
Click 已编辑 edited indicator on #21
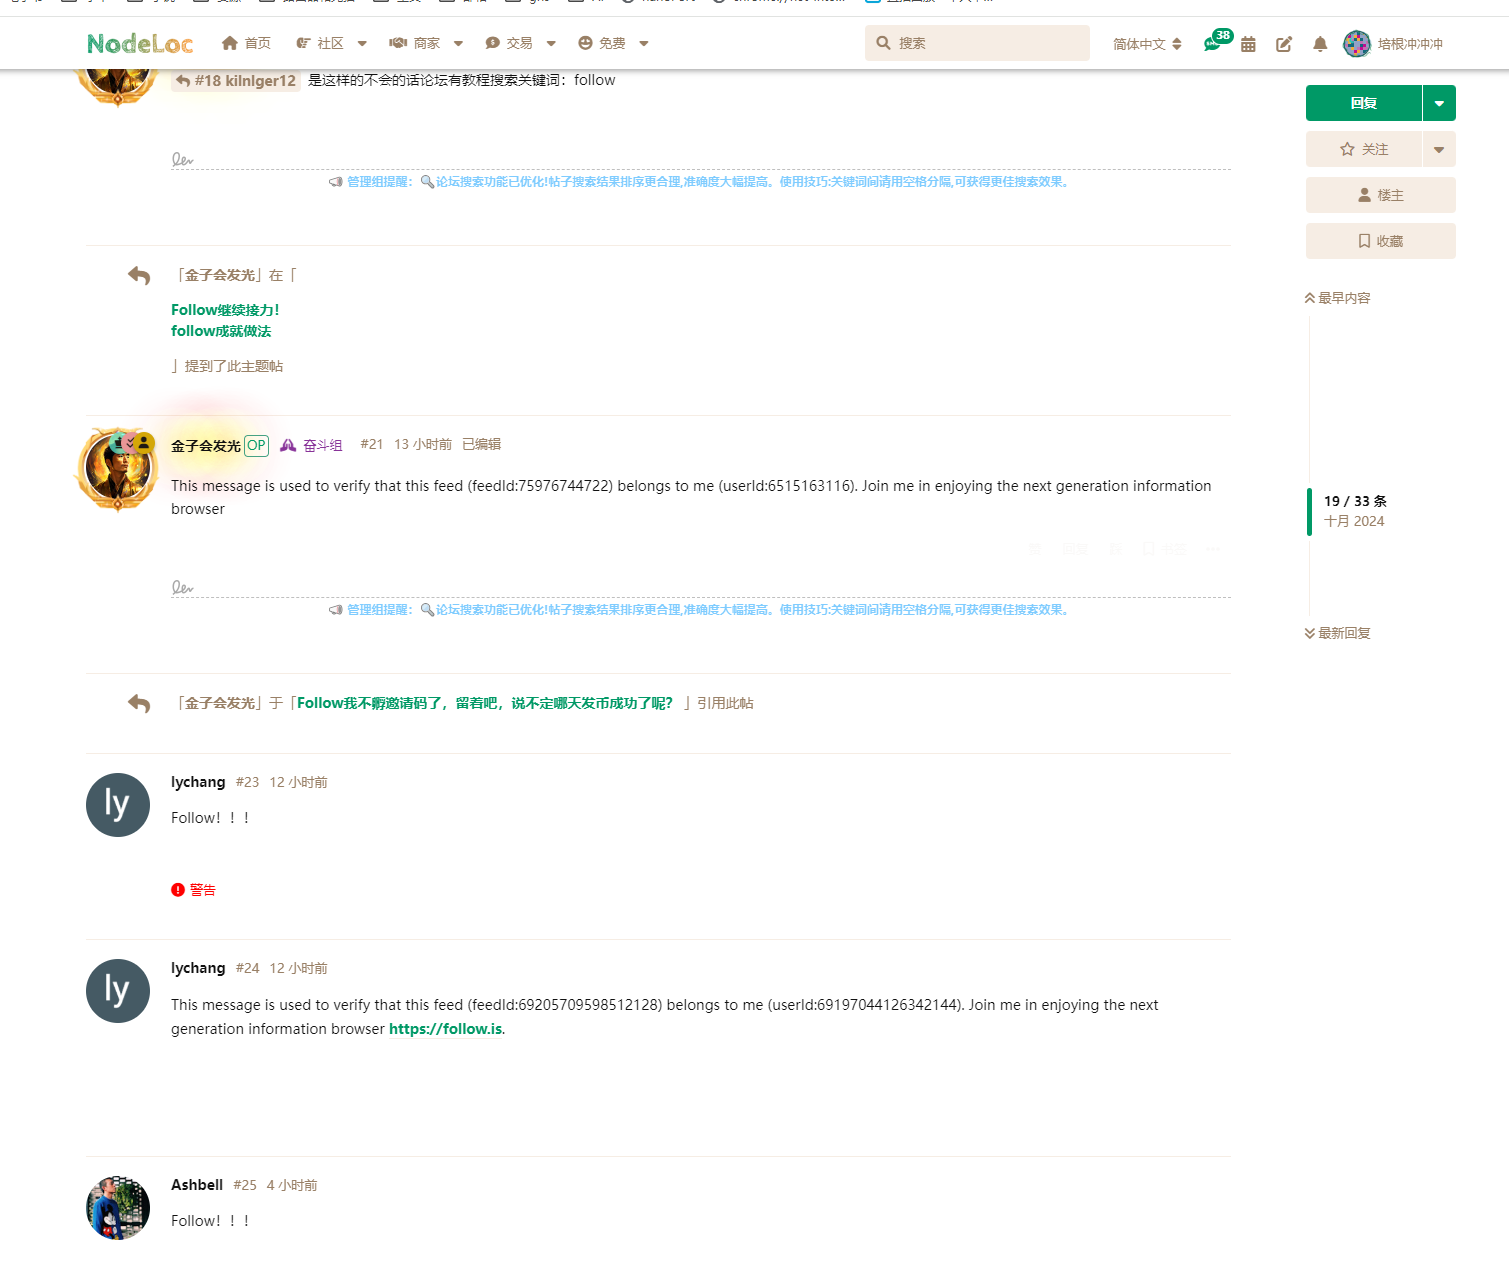[481, 444]
